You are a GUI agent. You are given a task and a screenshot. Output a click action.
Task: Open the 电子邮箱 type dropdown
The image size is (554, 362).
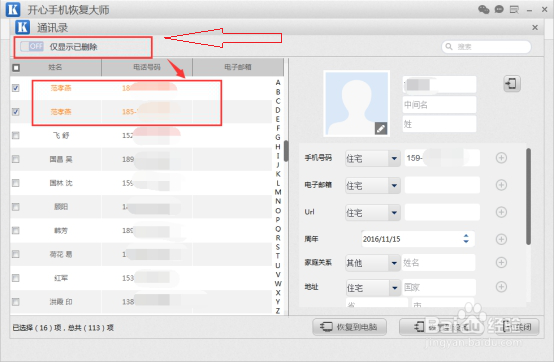373,185
